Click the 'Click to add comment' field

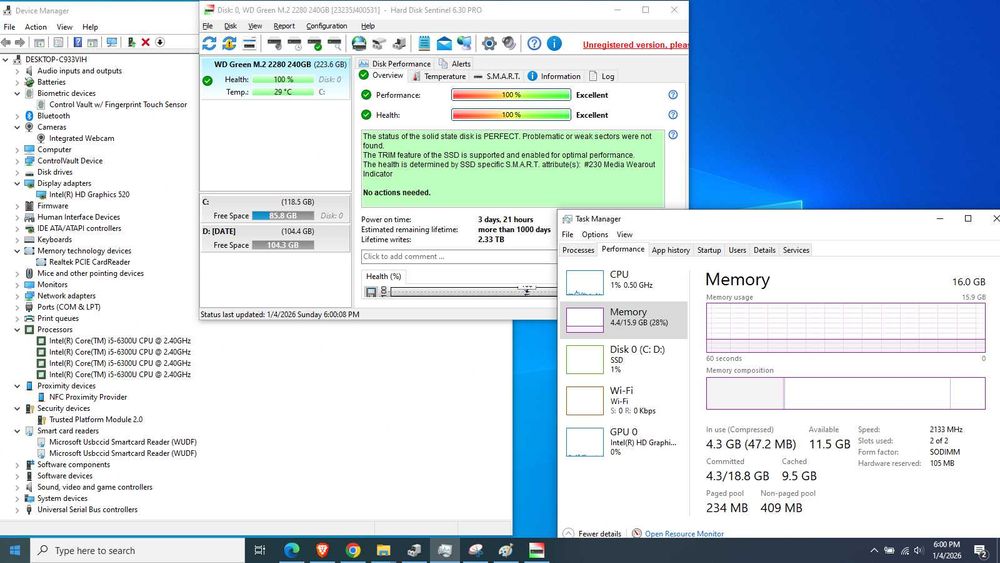[459, 256]
